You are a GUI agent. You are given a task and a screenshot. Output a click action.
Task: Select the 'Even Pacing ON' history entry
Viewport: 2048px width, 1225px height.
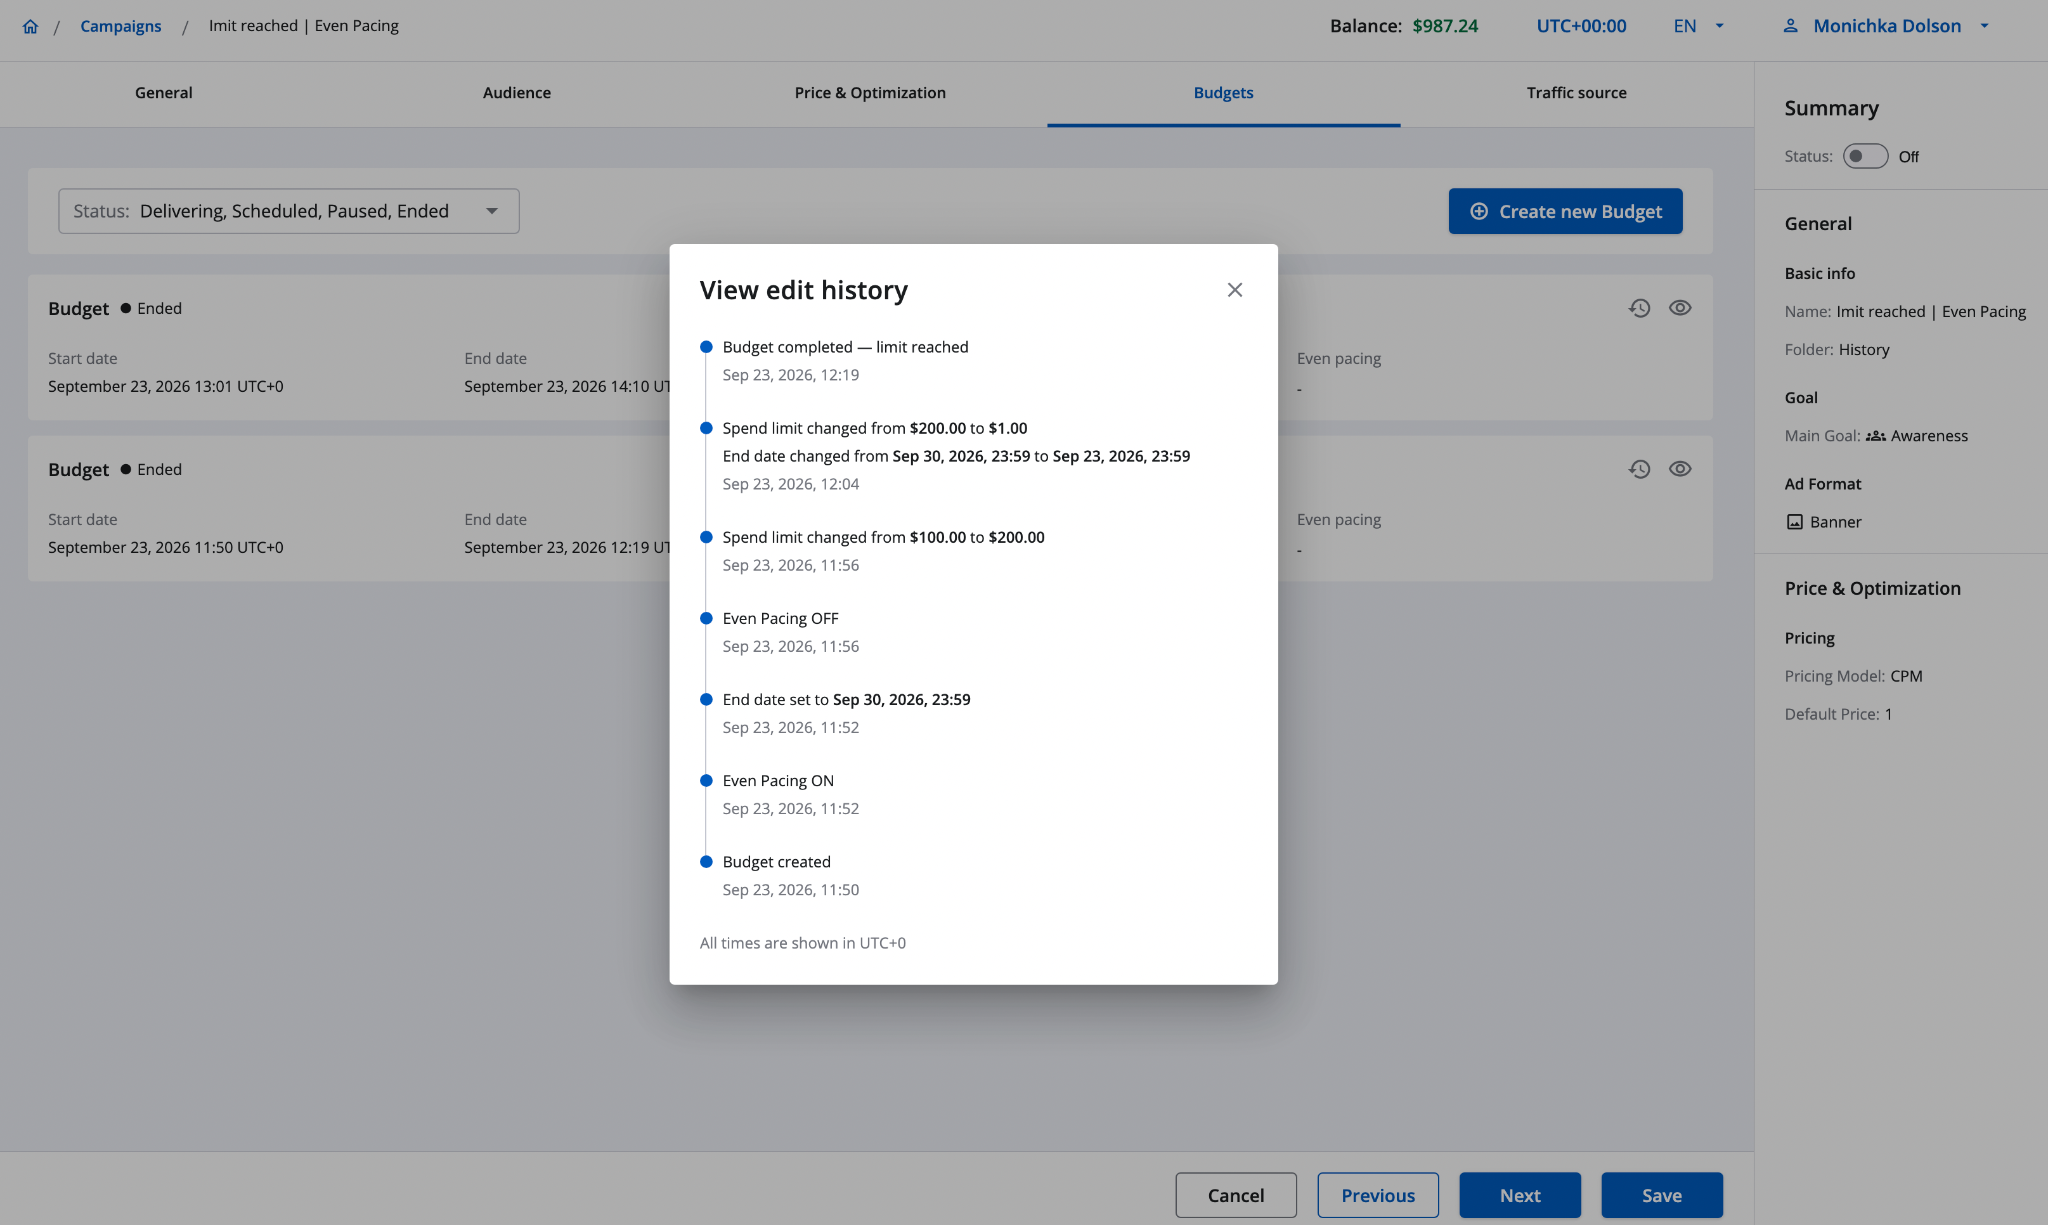click(778, 781)
